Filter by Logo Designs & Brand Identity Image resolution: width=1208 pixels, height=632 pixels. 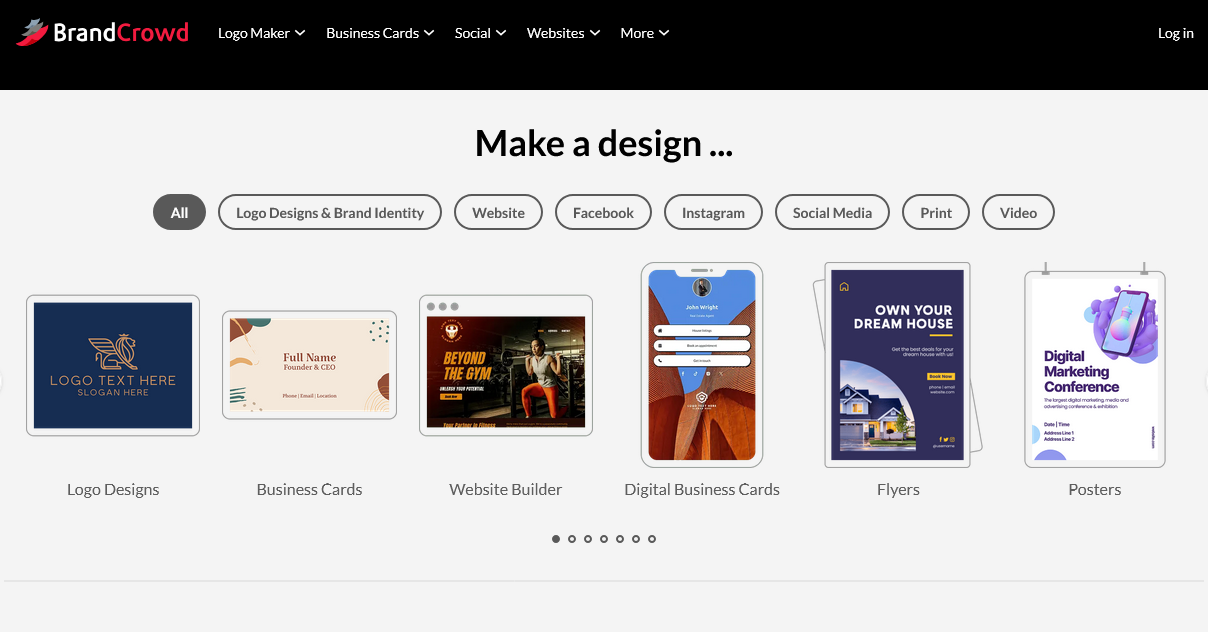click(x=329, y=212)
